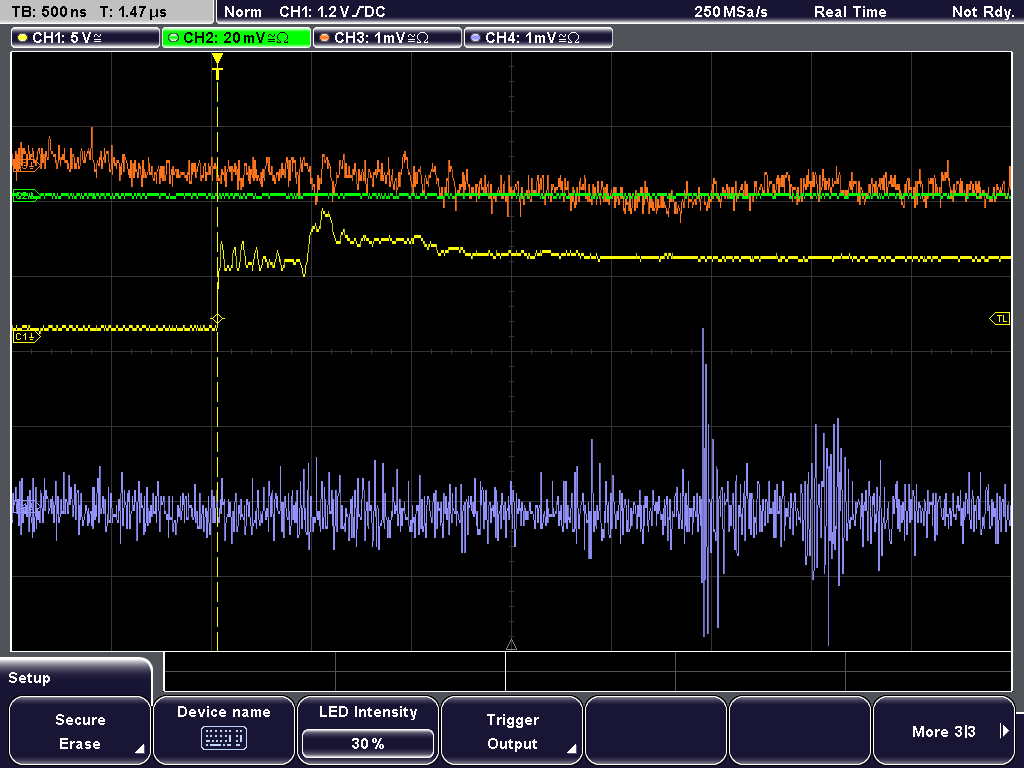The height and width of the screenshot is (768, 1024).
Task: Open the Device name keyboard entry
Action: point(223,731)
